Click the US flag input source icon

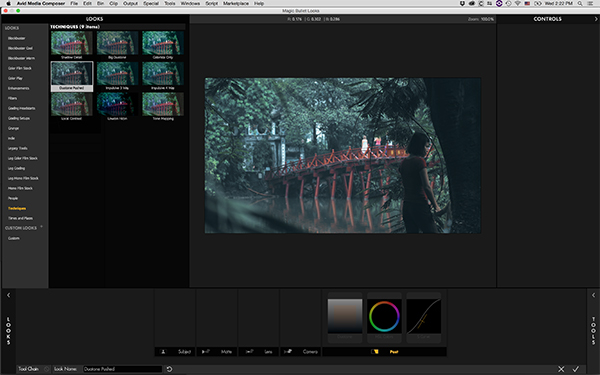pos(527,3)
